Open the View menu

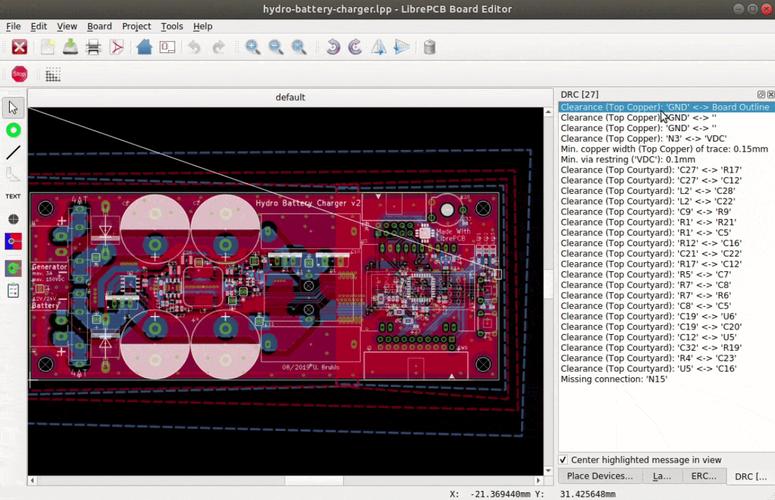67,26
